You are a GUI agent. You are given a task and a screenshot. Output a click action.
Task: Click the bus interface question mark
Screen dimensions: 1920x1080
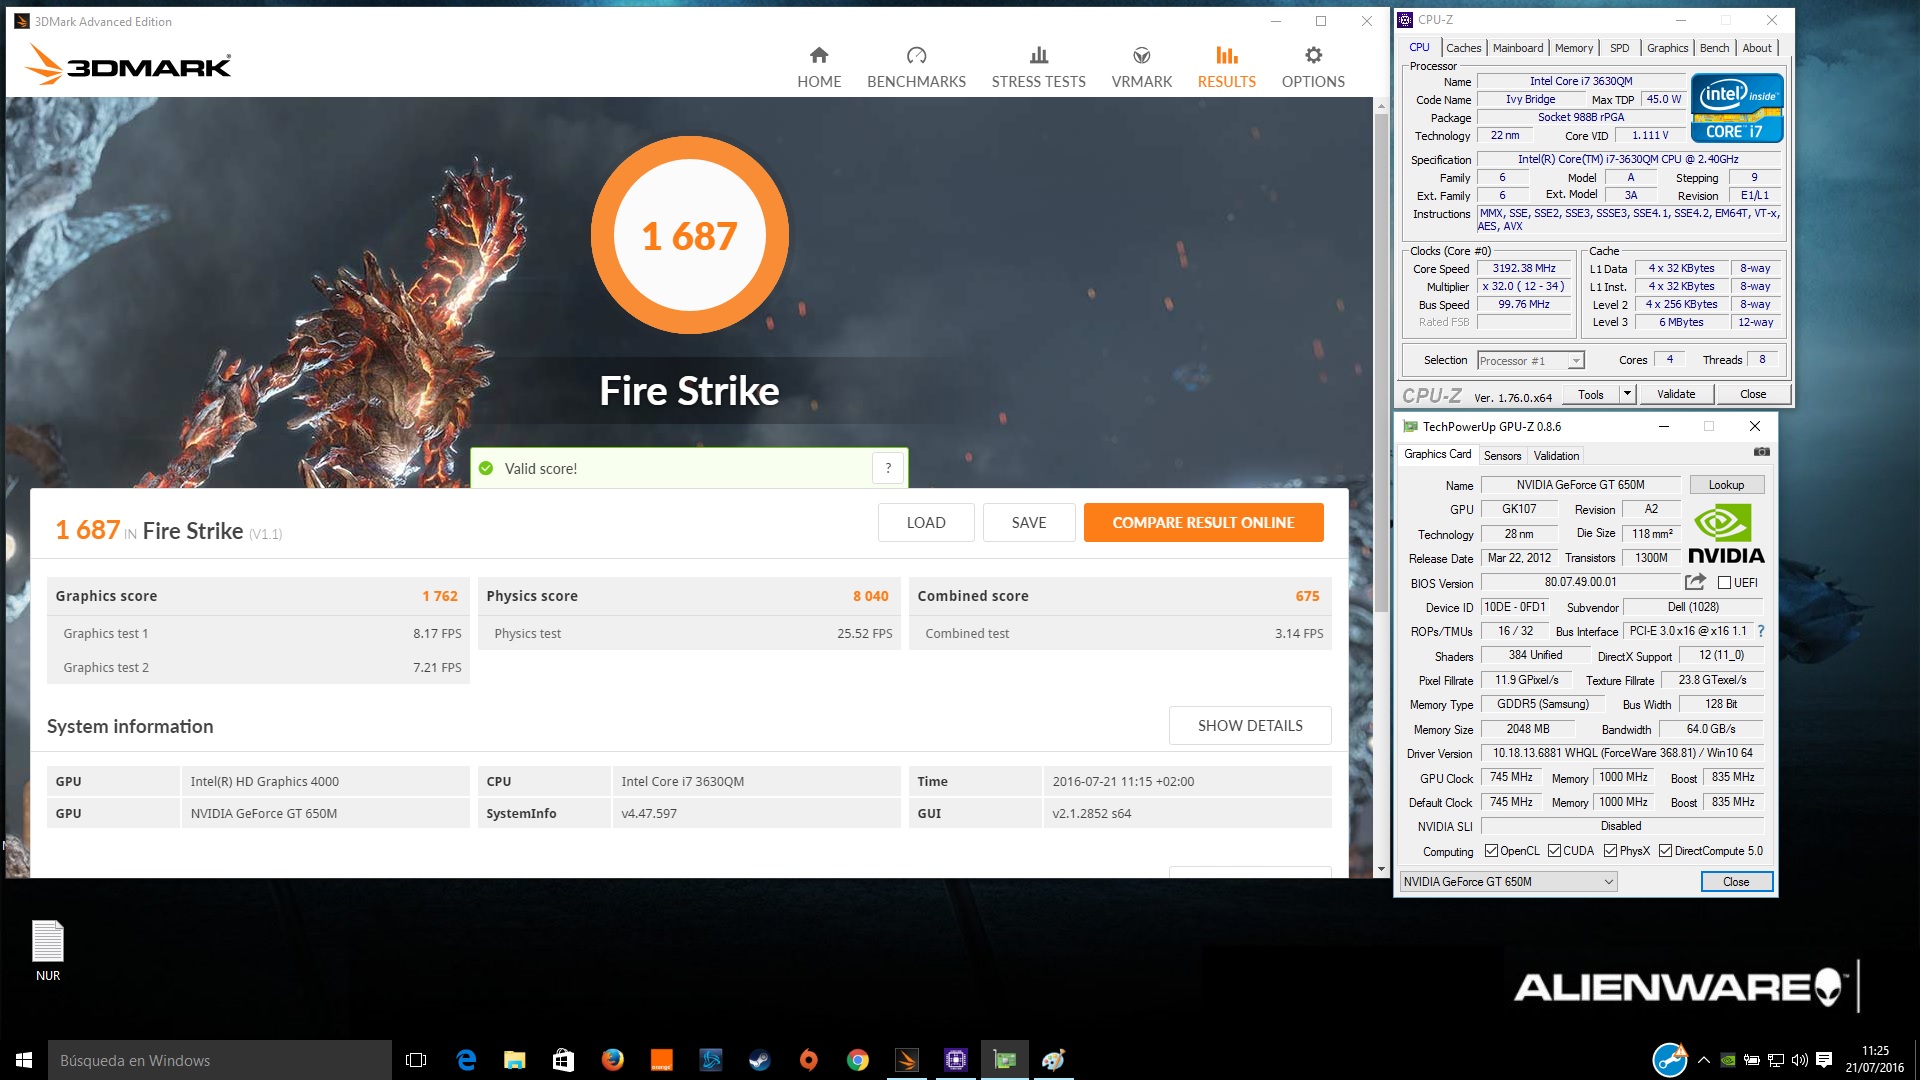point(1761,631)
